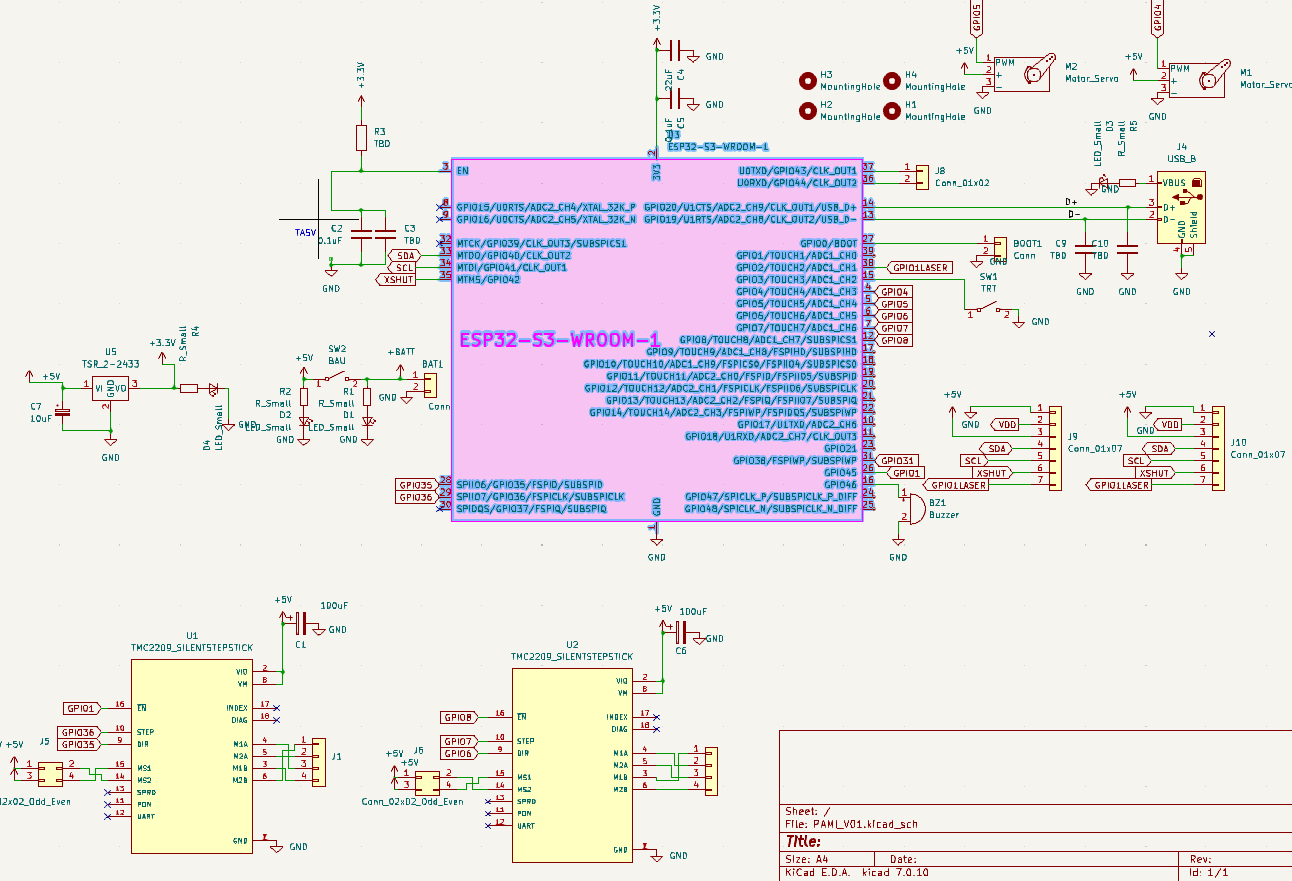
Task: Select the large magenta ESP32-S3-WROOM-1 text inside the chip
Action: (x=560, y=340)
